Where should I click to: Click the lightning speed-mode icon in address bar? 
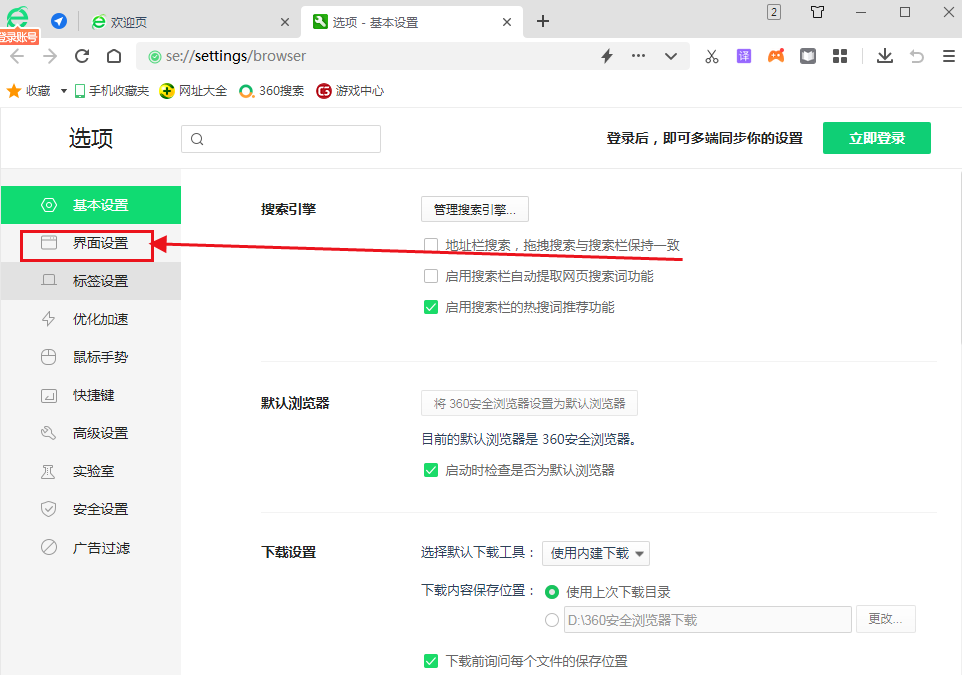coord(607,56)
